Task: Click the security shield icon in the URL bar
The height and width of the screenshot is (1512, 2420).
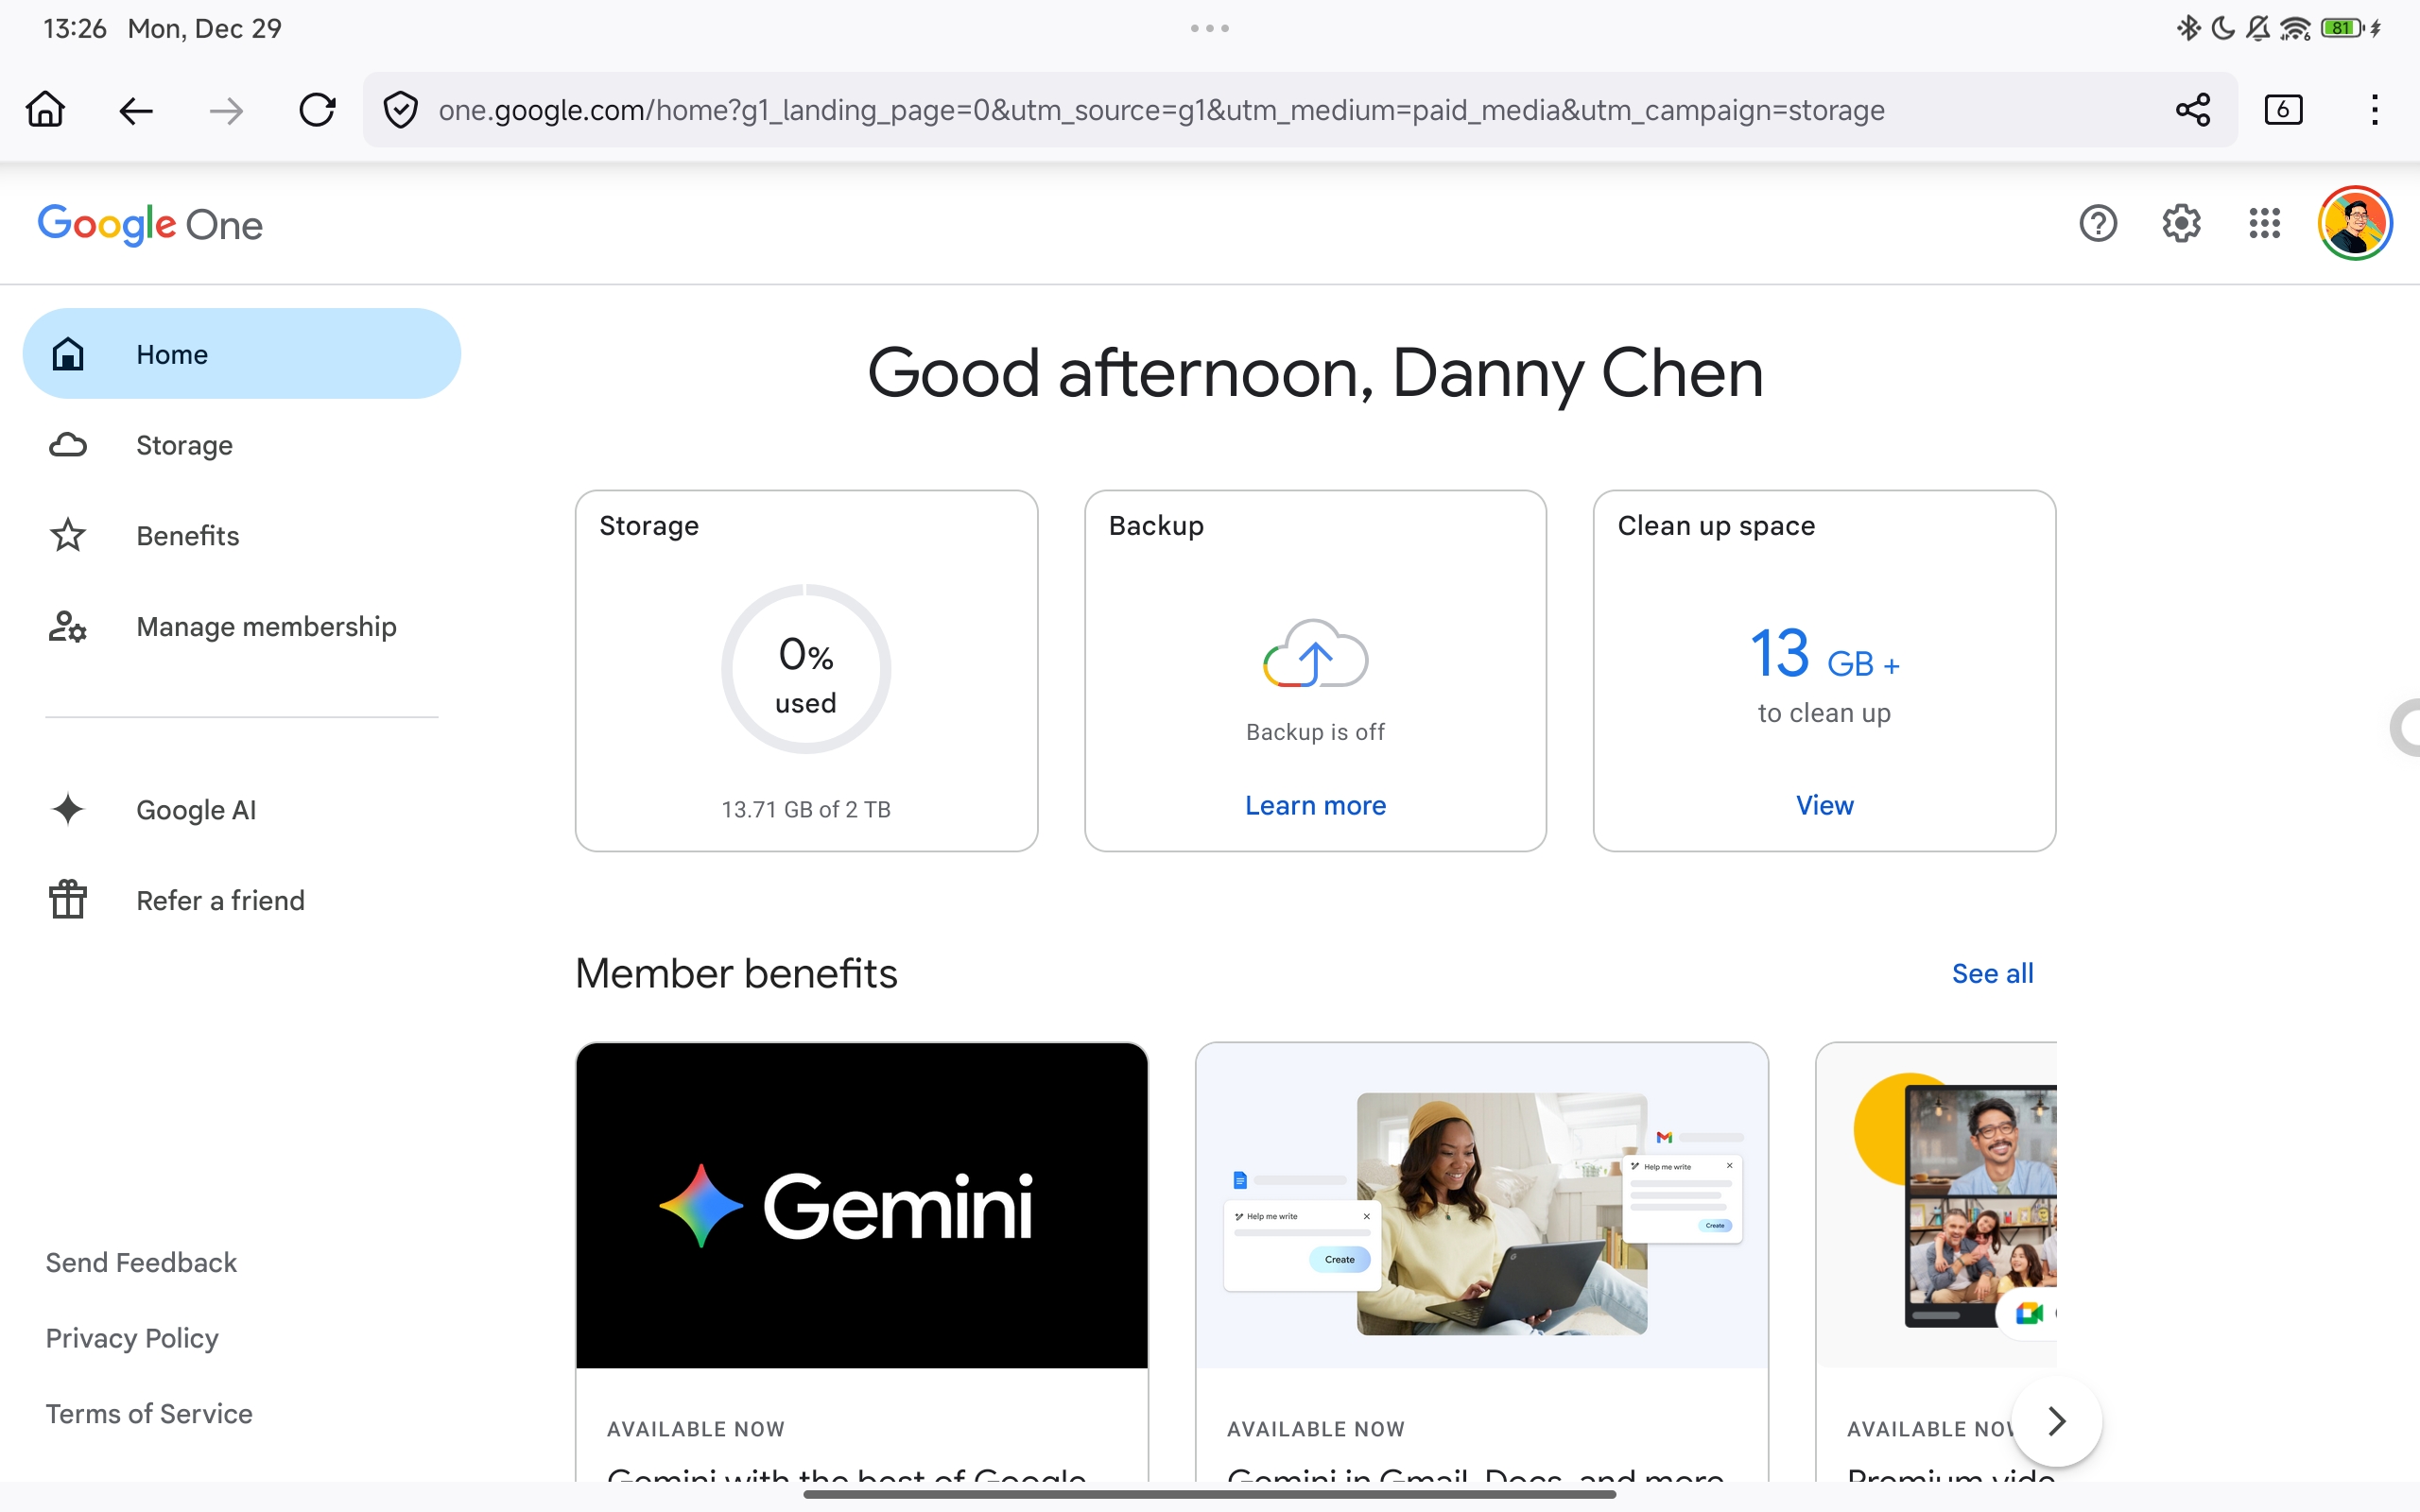Action: coord(400,109)
